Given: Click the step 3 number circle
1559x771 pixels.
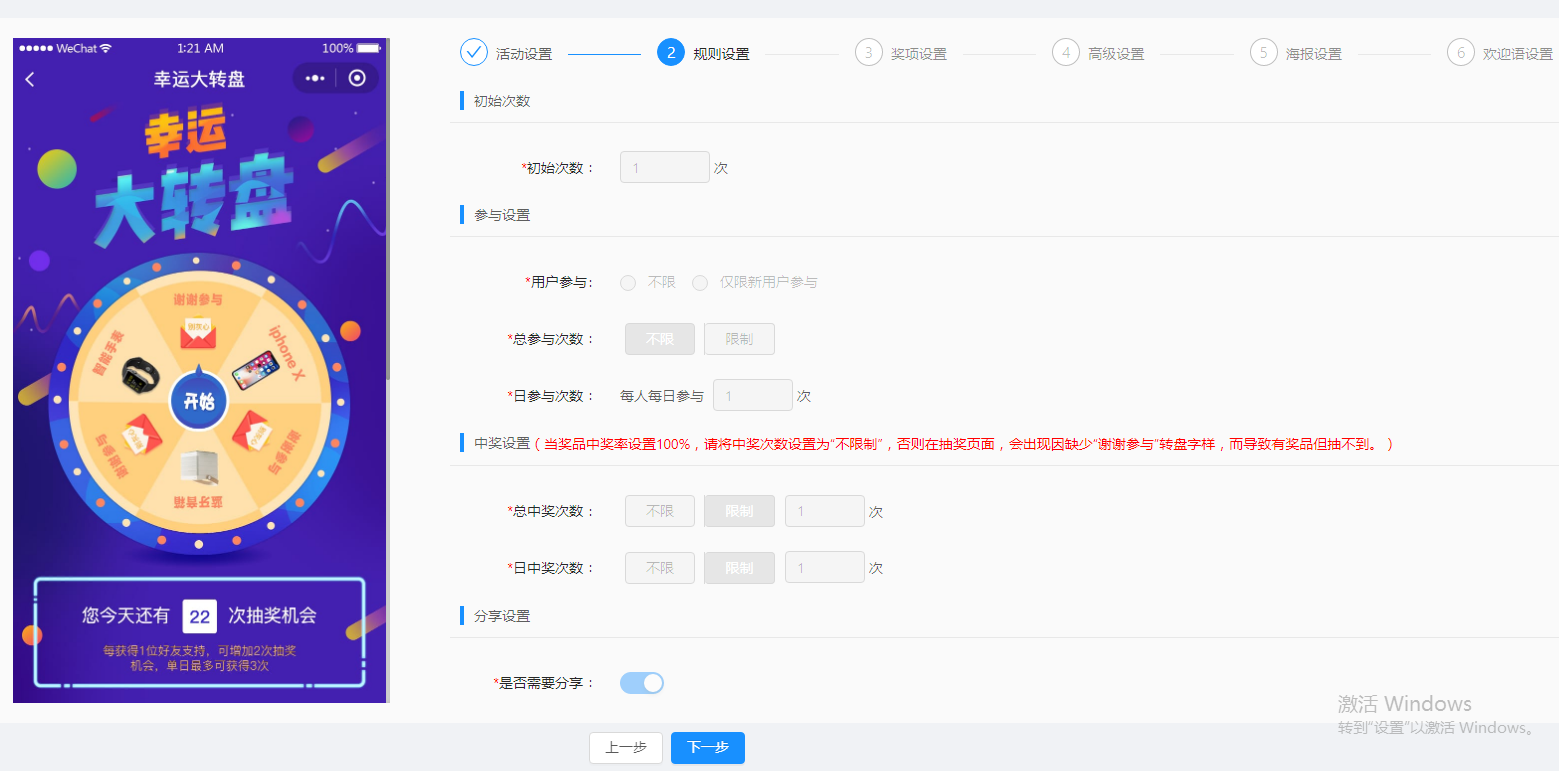Looking at the screenshot, I should click(869, 52).
